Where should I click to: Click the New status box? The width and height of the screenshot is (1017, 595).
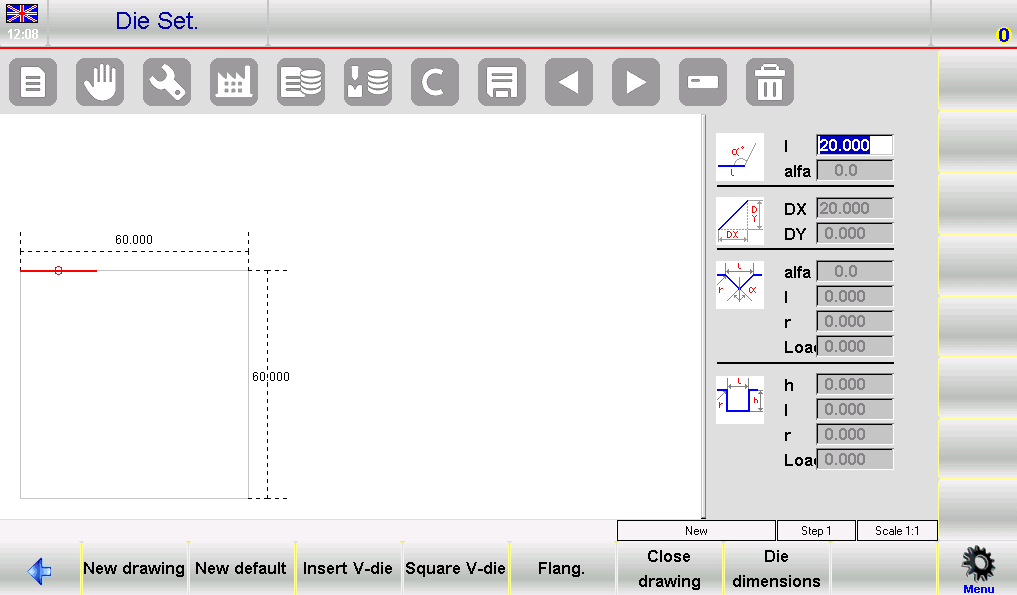click(x=696, y=531)
